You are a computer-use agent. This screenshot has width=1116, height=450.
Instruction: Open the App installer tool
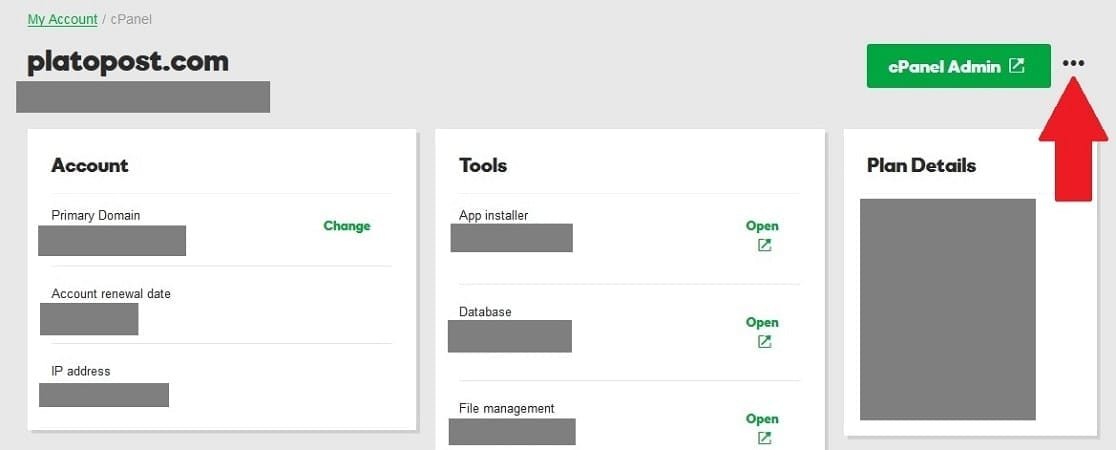(762, 226)
